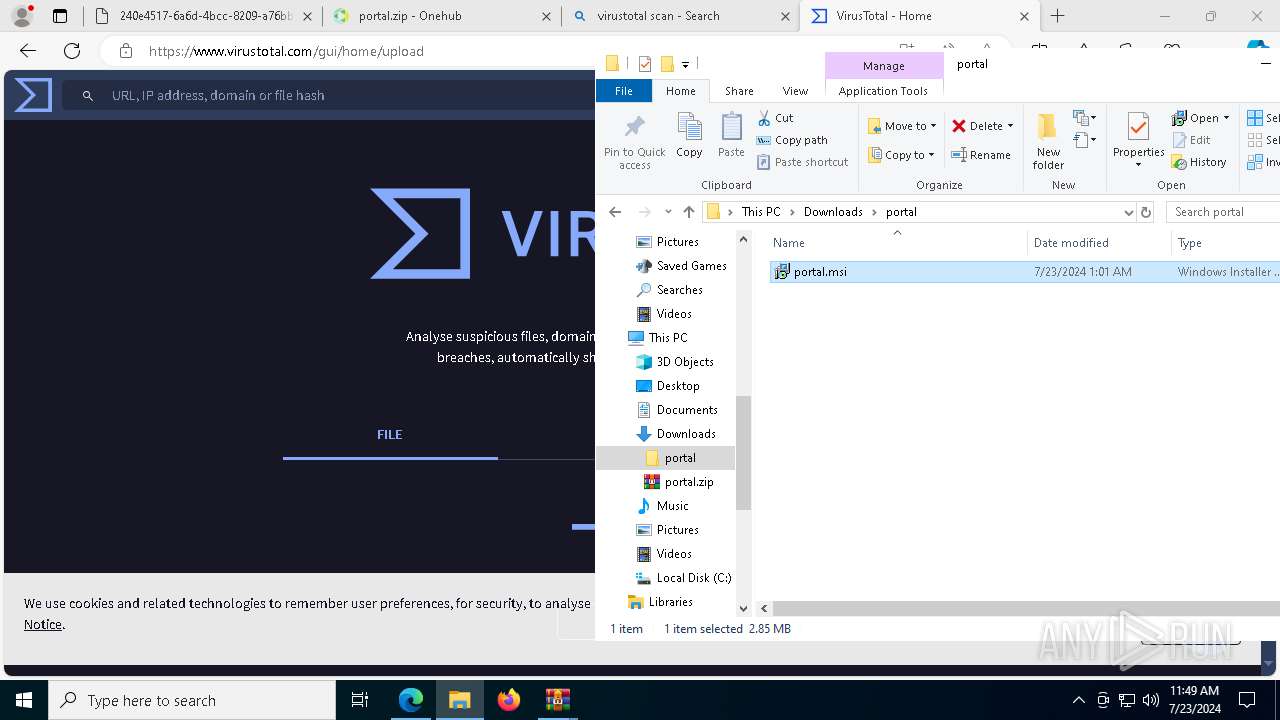Click Downloads in the address breadcrumb

[833, 212]
